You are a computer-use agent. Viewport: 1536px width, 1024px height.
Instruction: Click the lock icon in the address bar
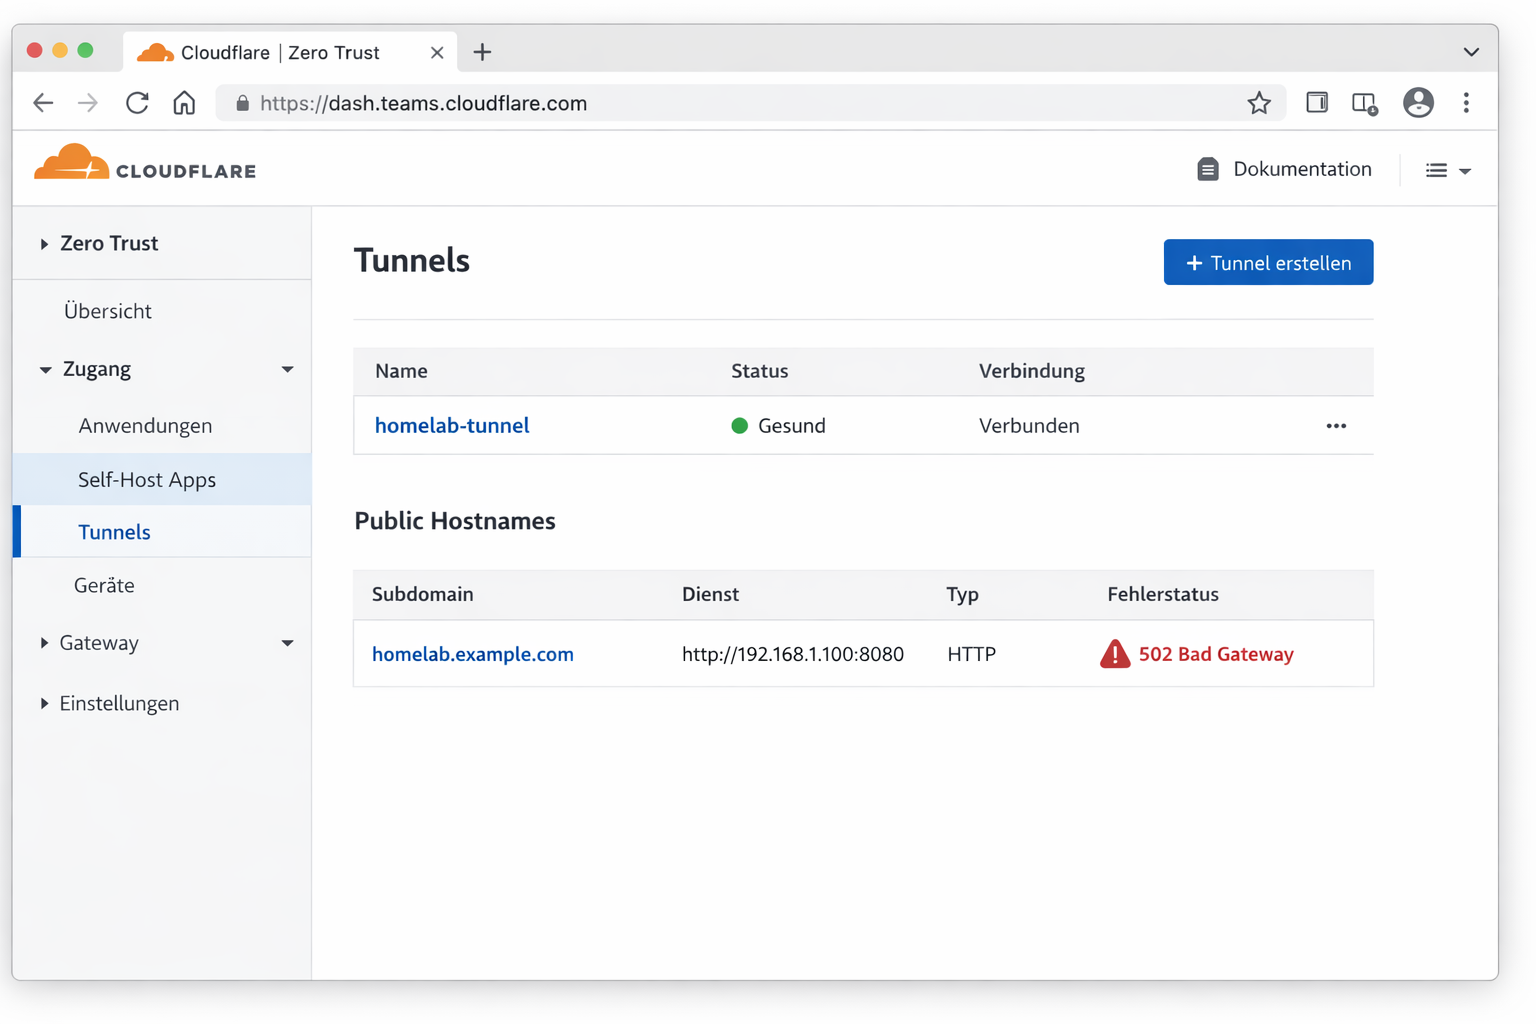click(x=242, y=103)
